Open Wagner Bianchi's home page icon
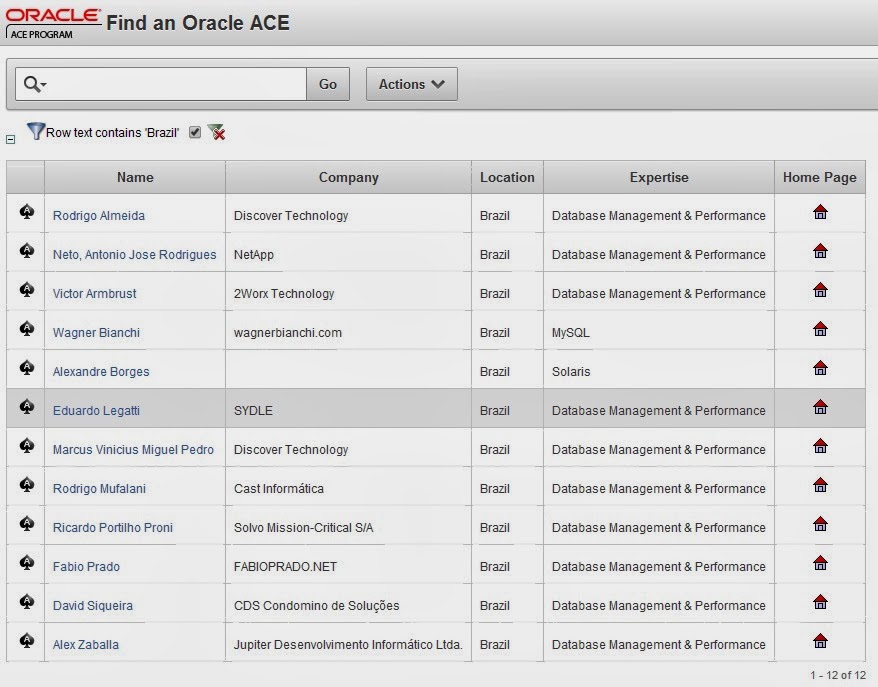 point(820,328)
